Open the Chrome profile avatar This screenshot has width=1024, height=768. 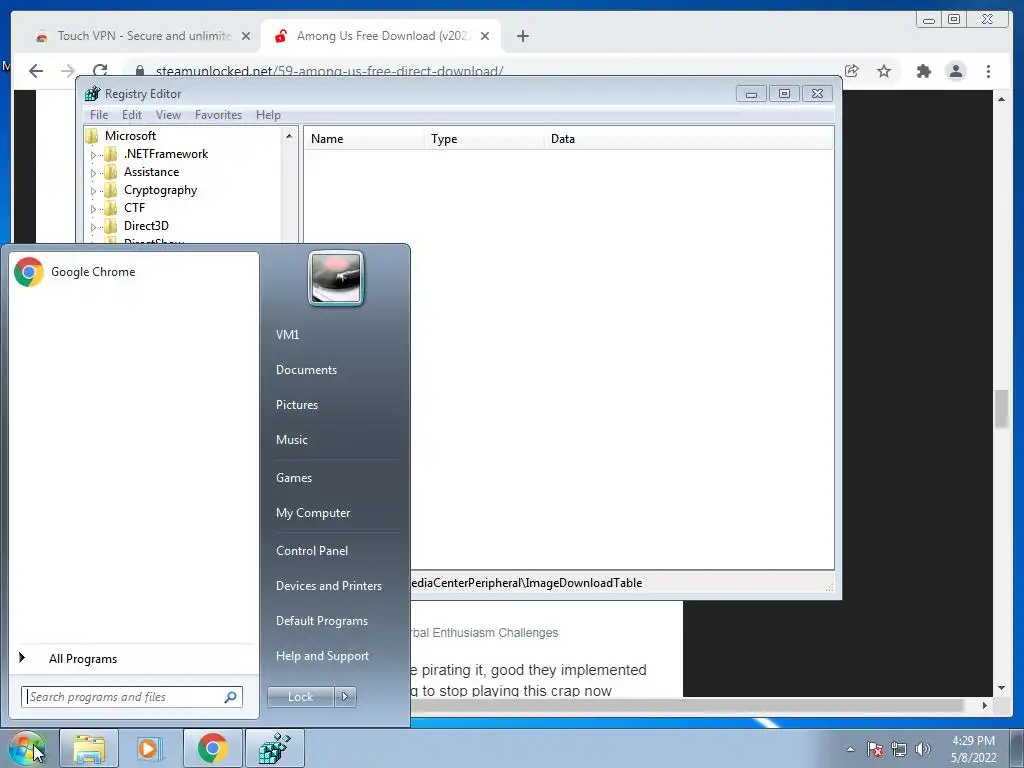(x=956, y=71)
